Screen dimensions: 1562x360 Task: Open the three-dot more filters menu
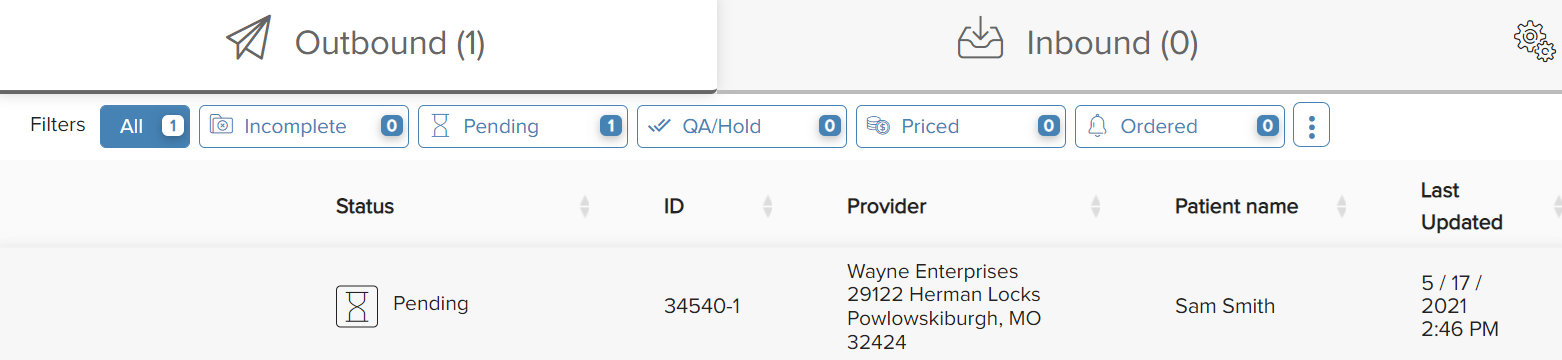[x=1311, y=126]
